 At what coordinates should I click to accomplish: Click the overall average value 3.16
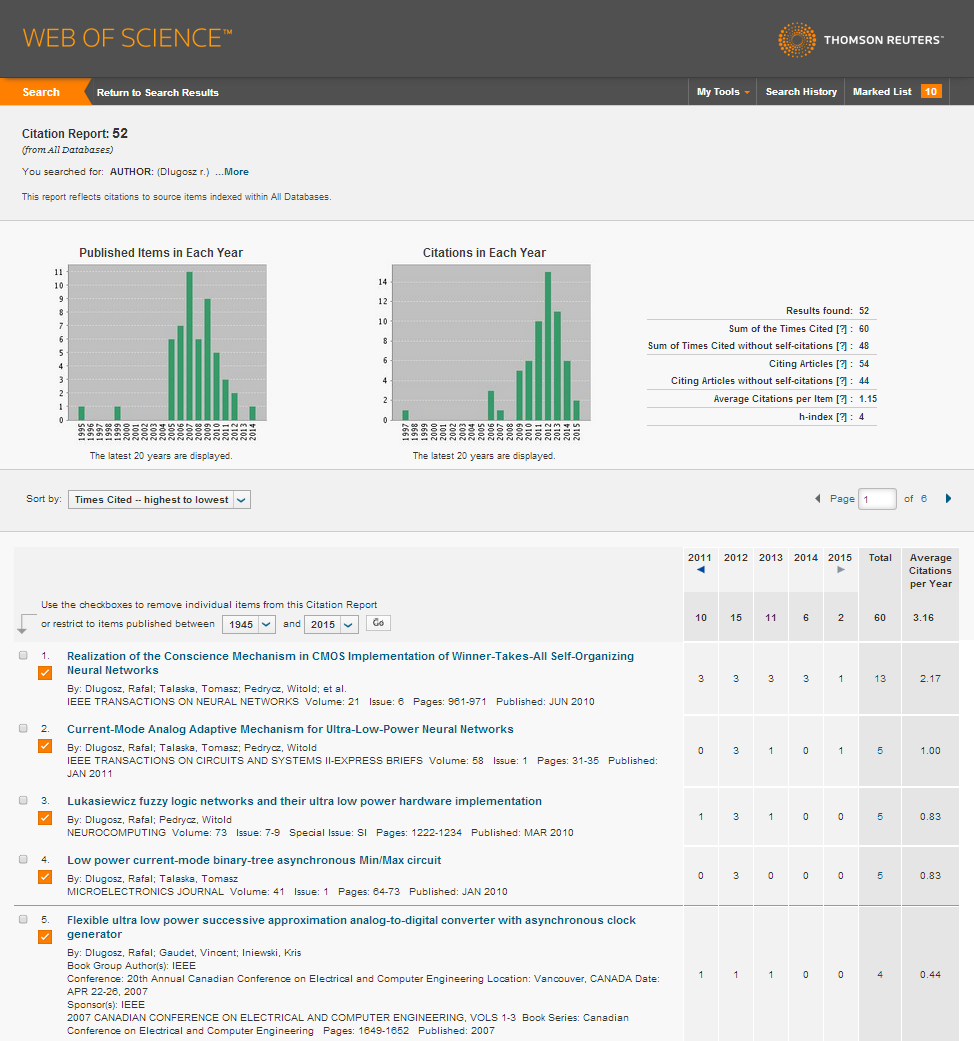pyautogui.click(x=923, y=617)
